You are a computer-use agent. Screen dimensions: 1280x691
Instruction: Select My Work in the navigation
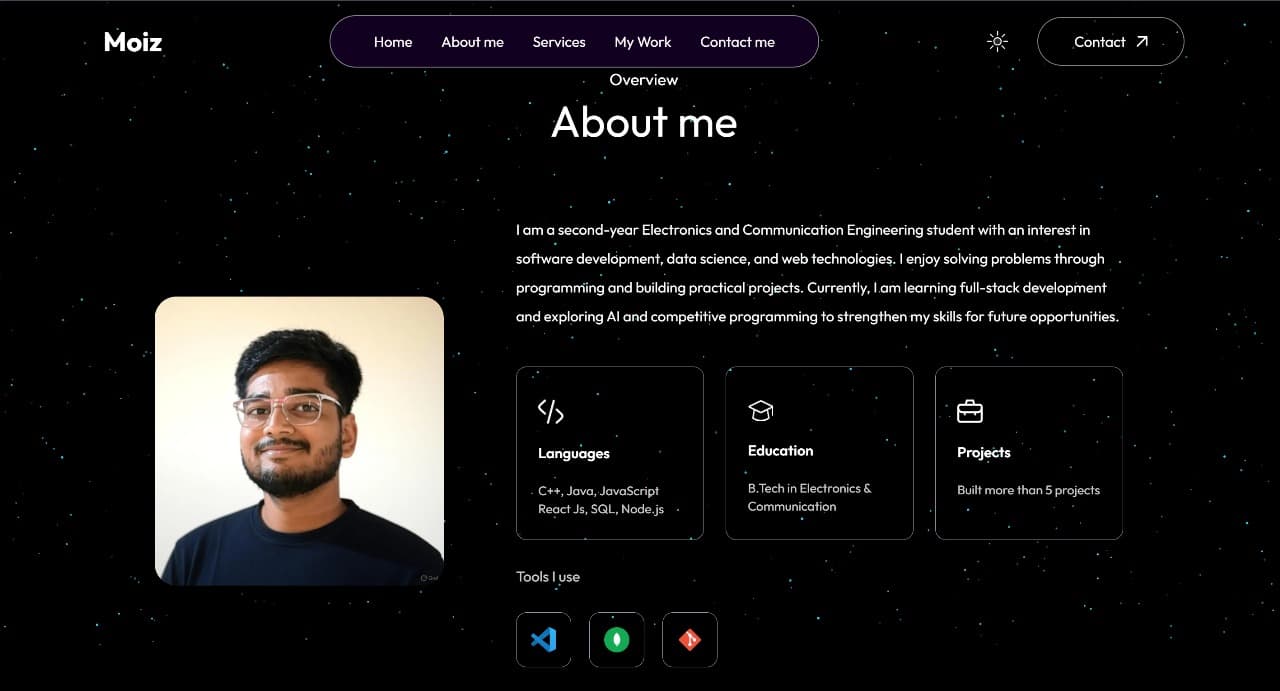click(642, 42)
